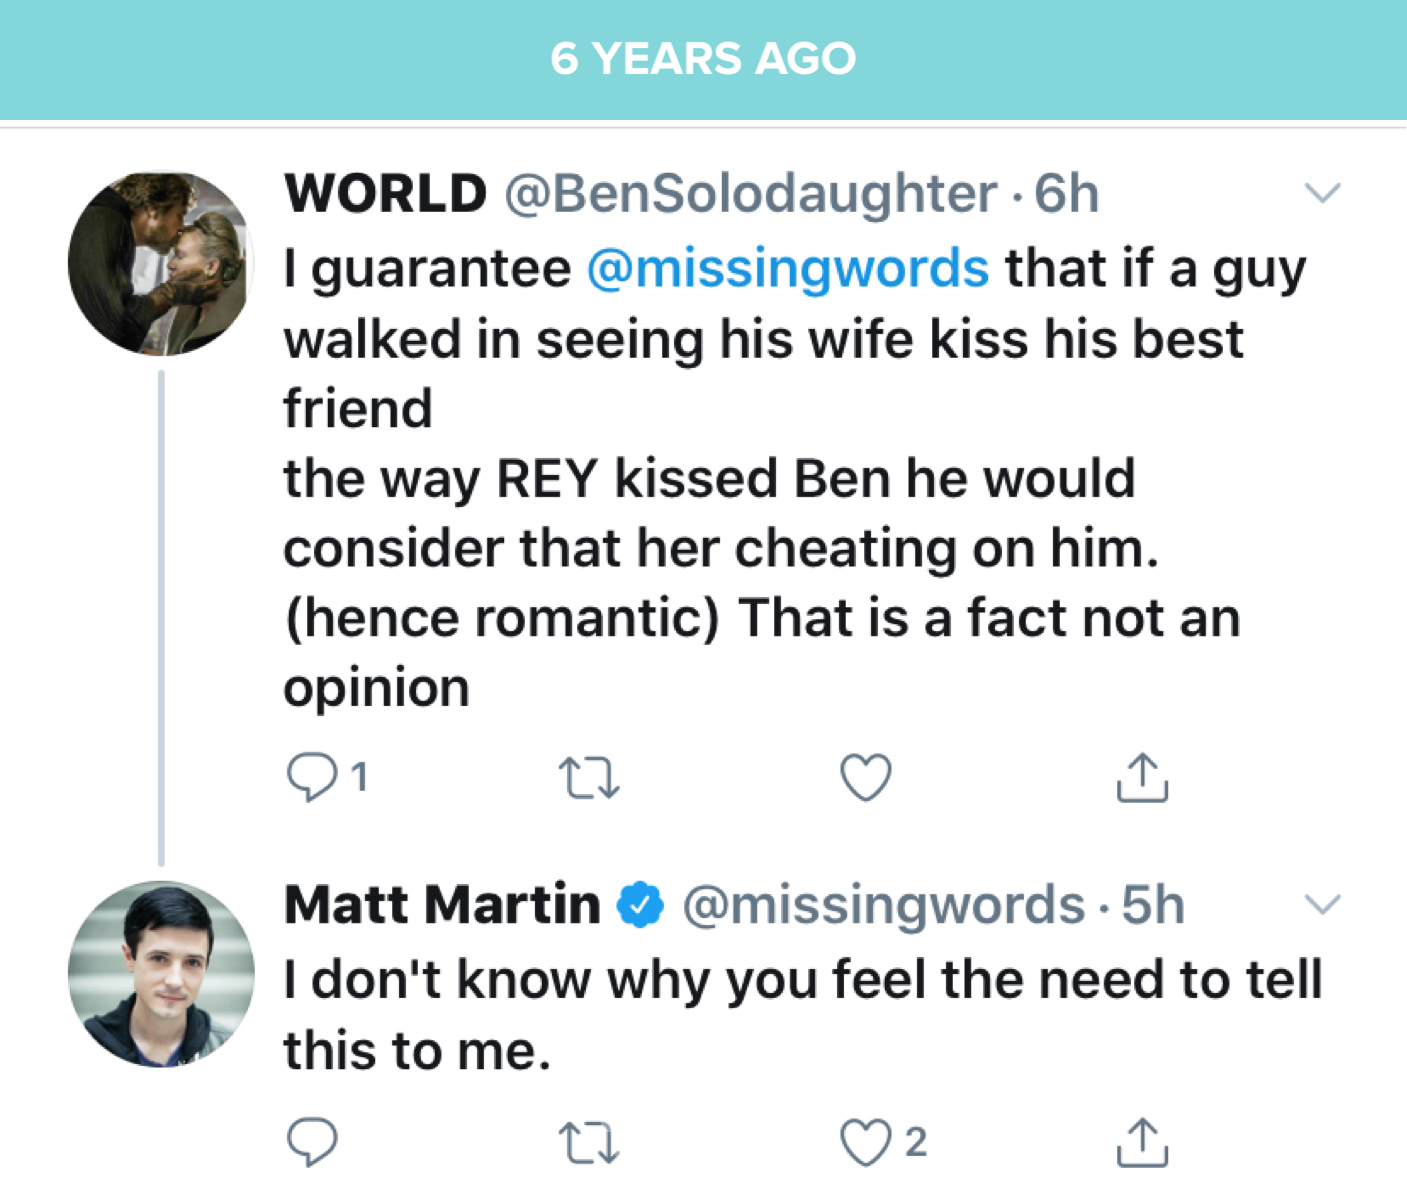Expand options chevron on Matt Martin's tweet
1407x1200 pixels.
pyautogui.click(x=1322, y=905)
